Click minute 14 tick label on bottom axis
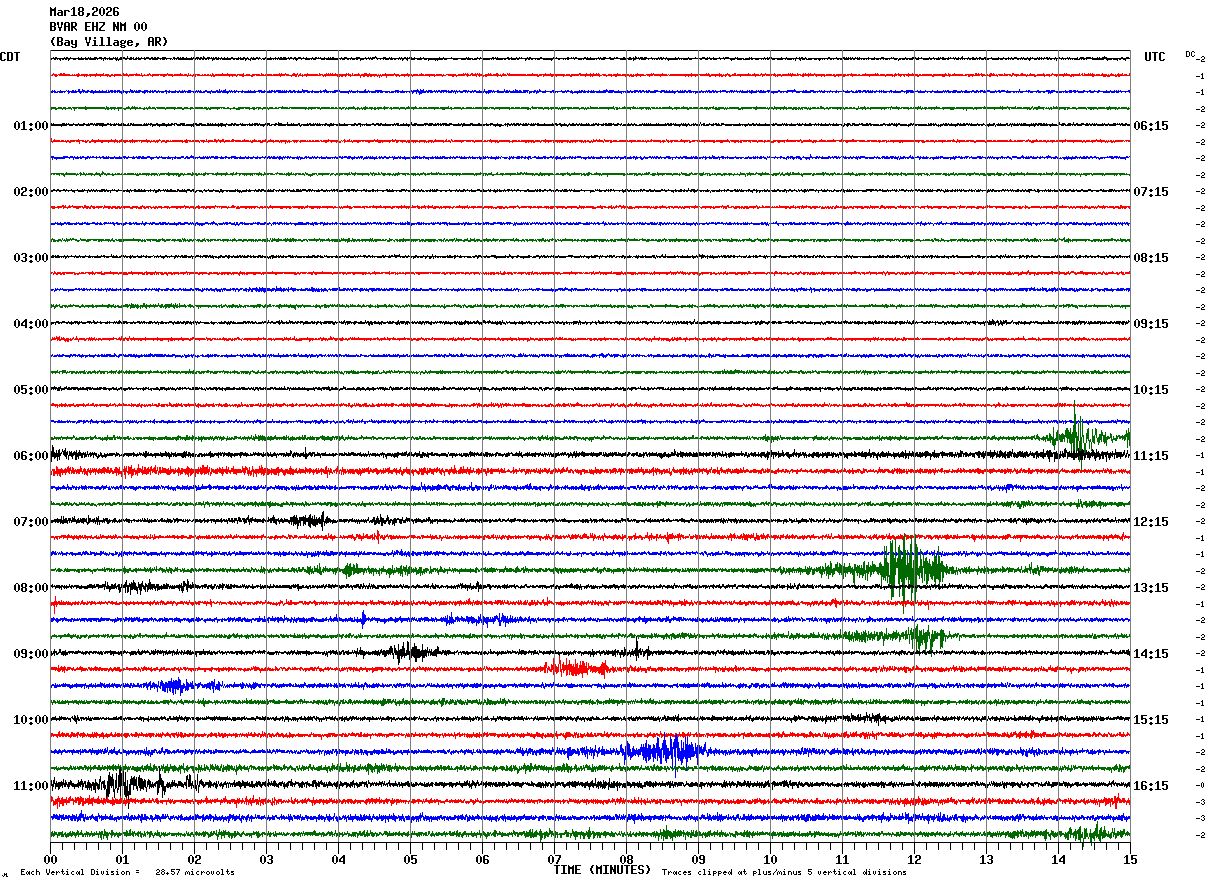 pos(1058,859)
